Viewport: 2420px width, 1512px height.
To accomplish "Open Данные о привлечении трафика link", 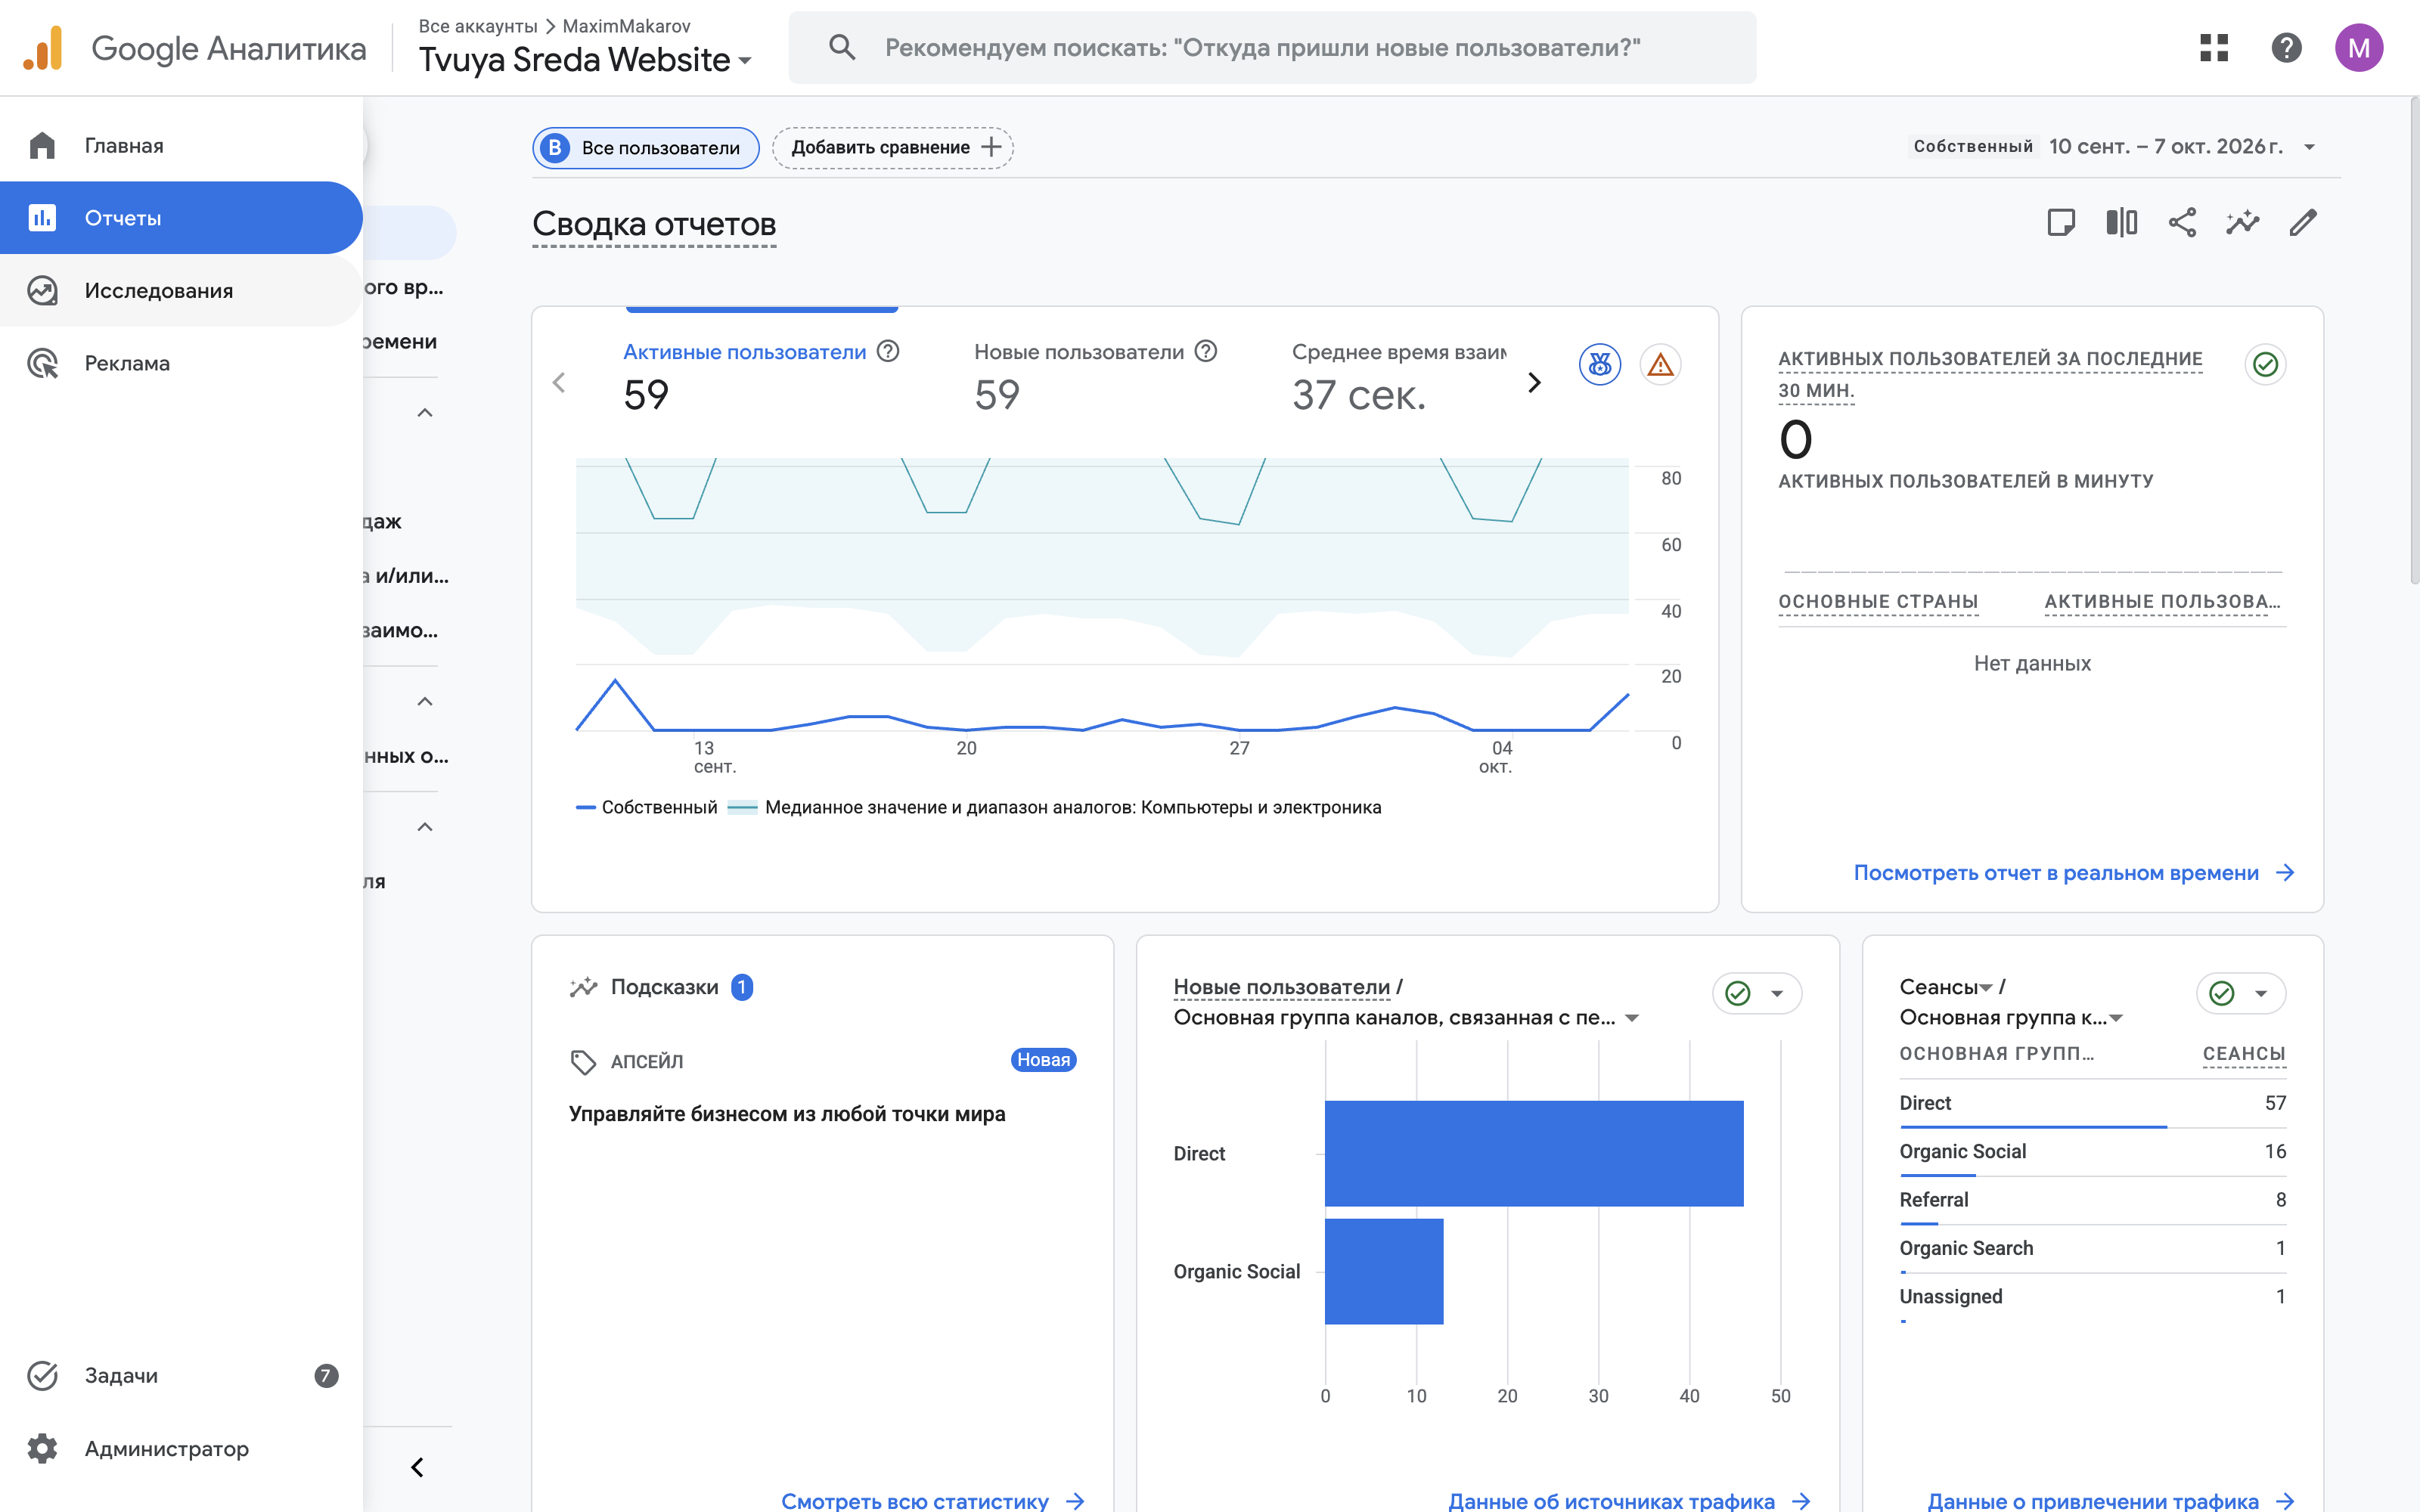I will [x=2110, y=1500].
